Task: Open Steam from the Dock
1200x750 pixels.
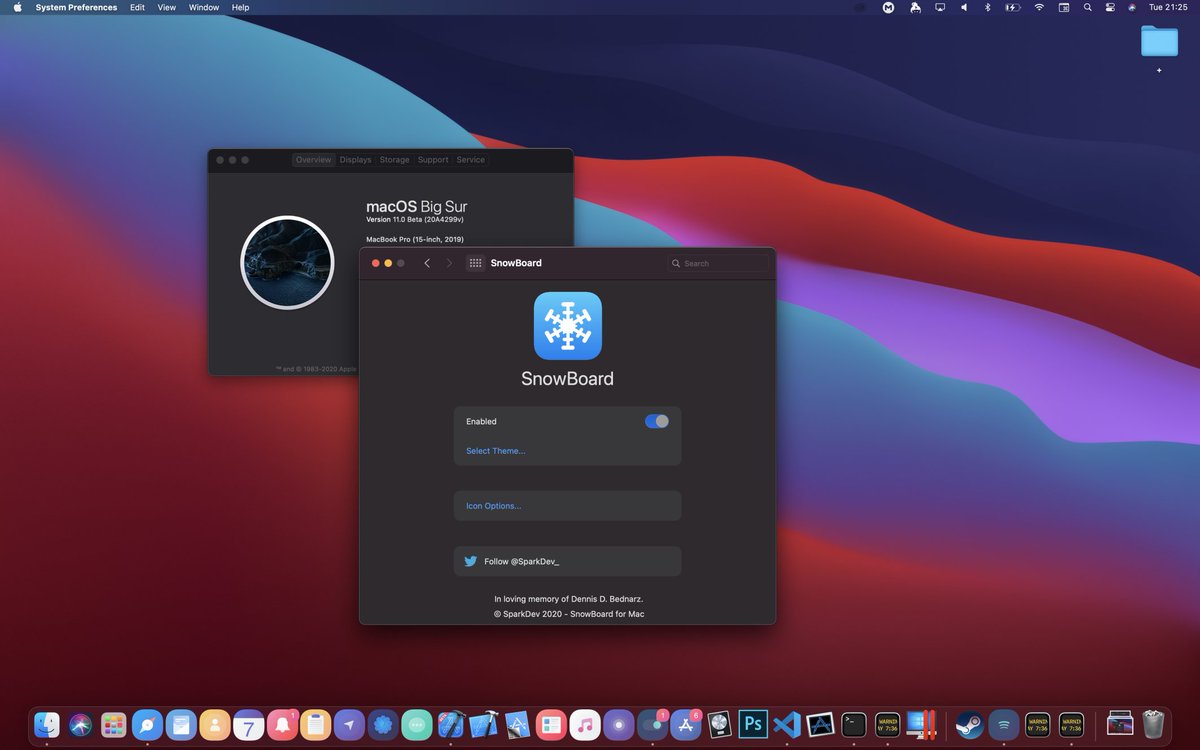Action: click(x=969, y=724)
